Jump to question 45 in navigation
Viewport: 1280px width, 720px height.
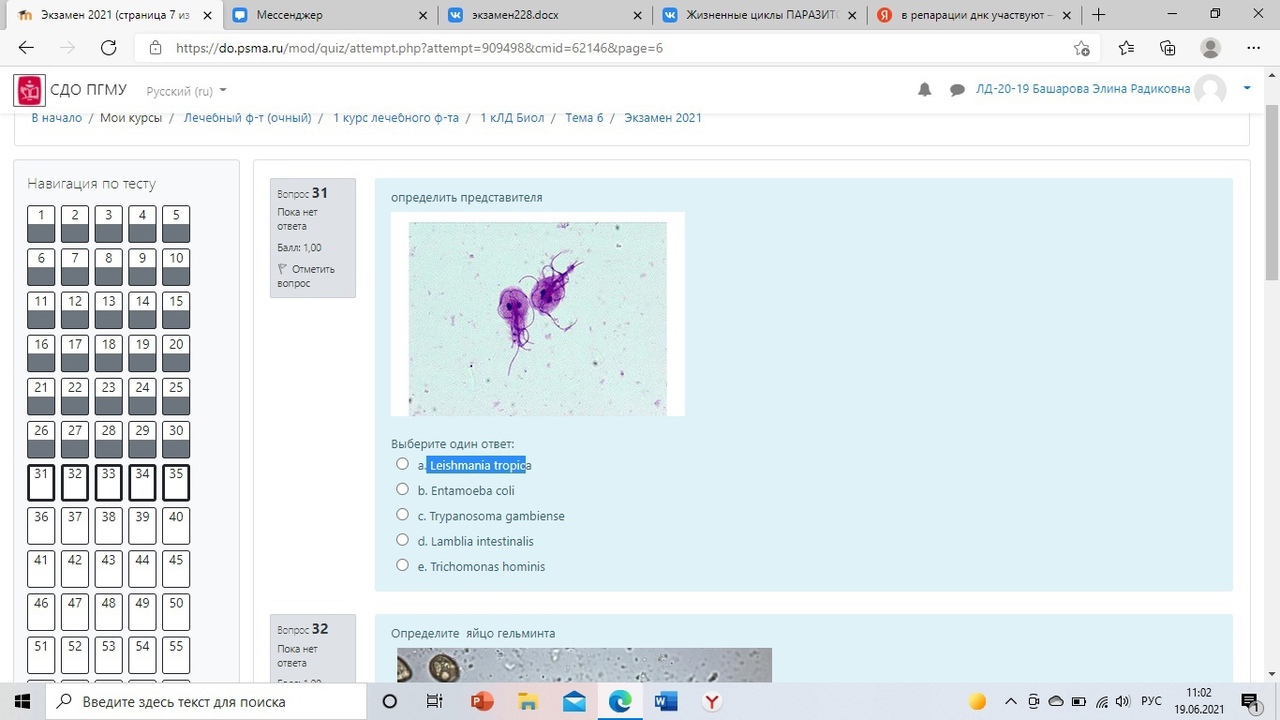click(176, 569)
